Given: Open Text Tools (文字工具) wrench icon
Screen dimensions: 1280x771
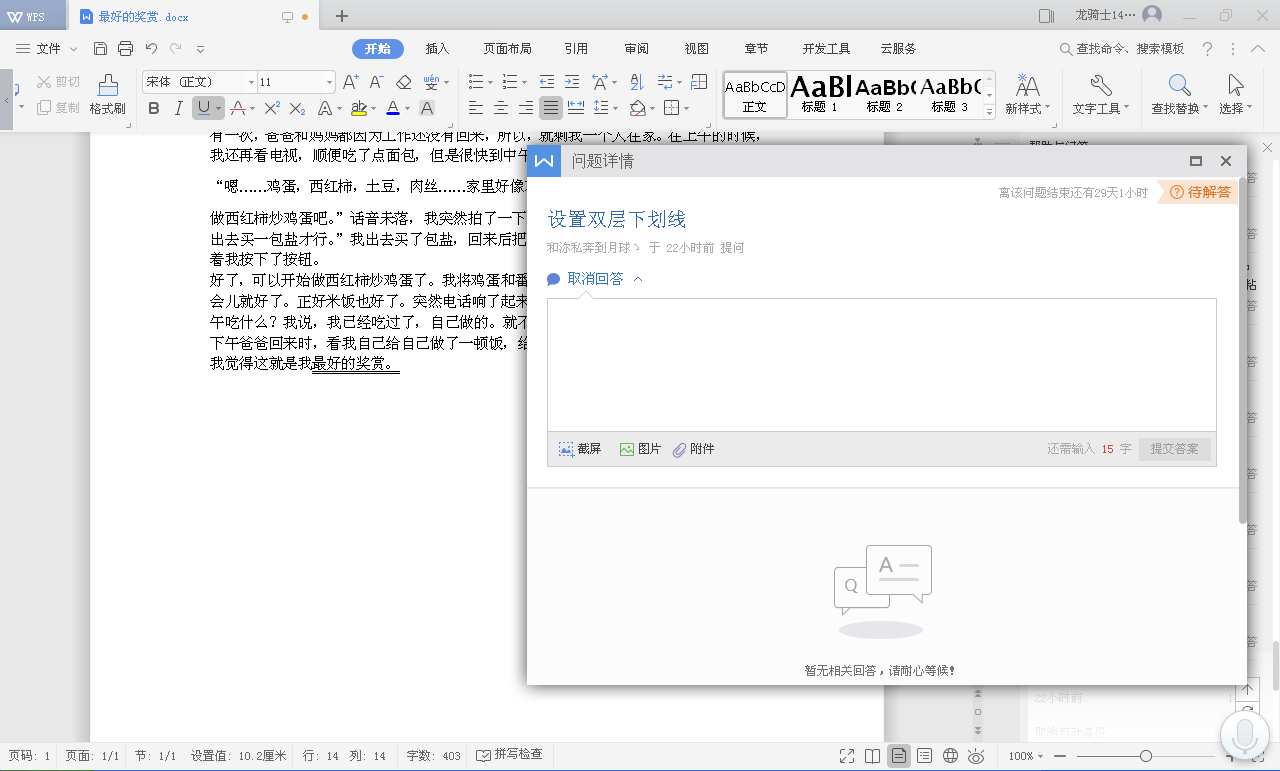Looking at the screenshot, I should point(1100,95).
